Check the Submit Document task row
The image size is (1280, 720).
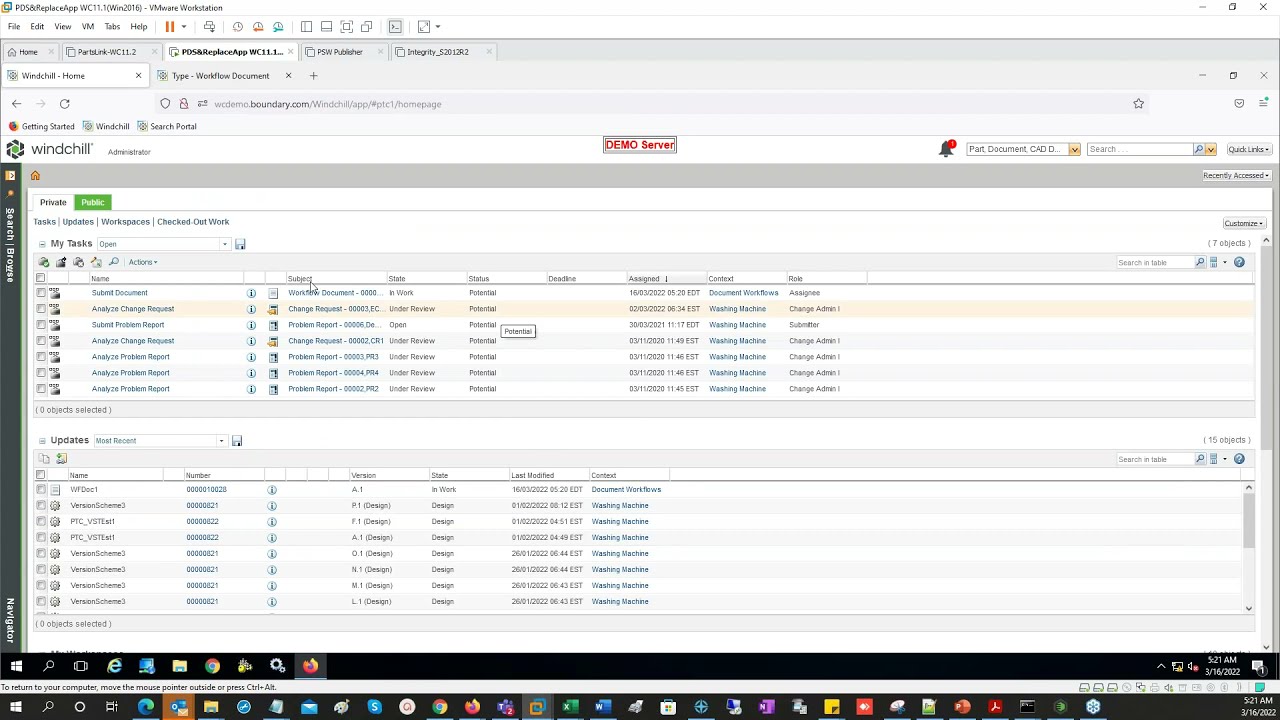41,293
